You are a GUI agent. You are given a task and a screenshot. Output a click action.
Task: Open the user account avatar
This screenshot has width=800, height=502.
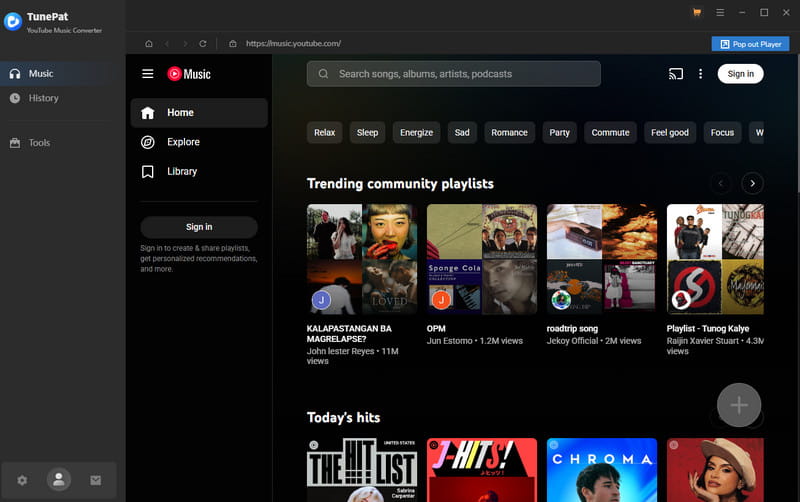pos(59,480)
